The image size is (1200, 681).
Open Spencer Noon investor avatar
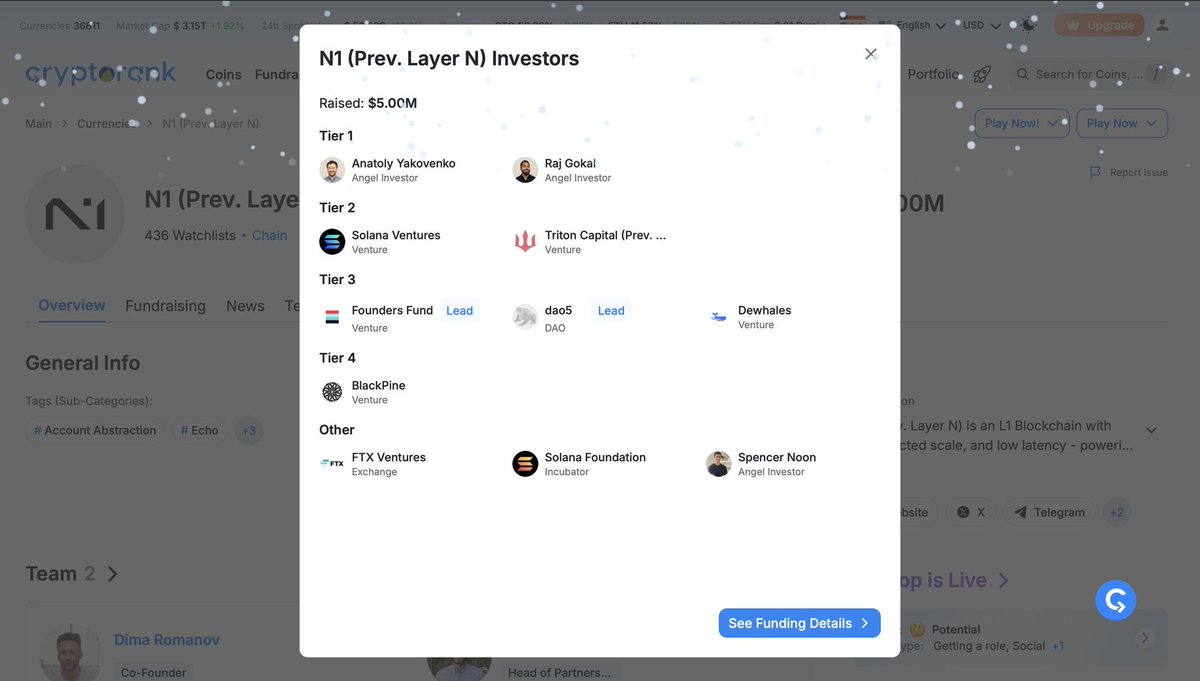[x=718, y=463]
